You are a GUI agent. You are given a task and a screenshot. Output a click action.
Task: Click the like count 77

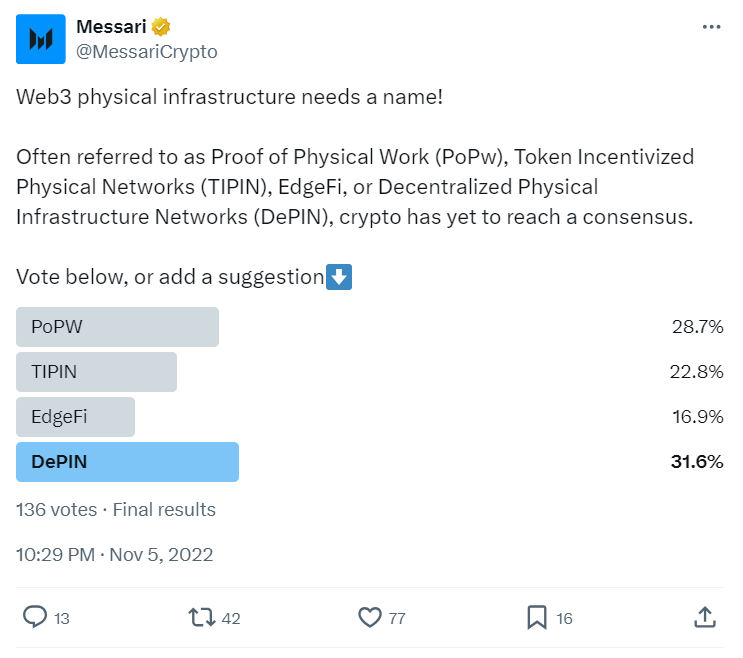(x=397, y=619)
